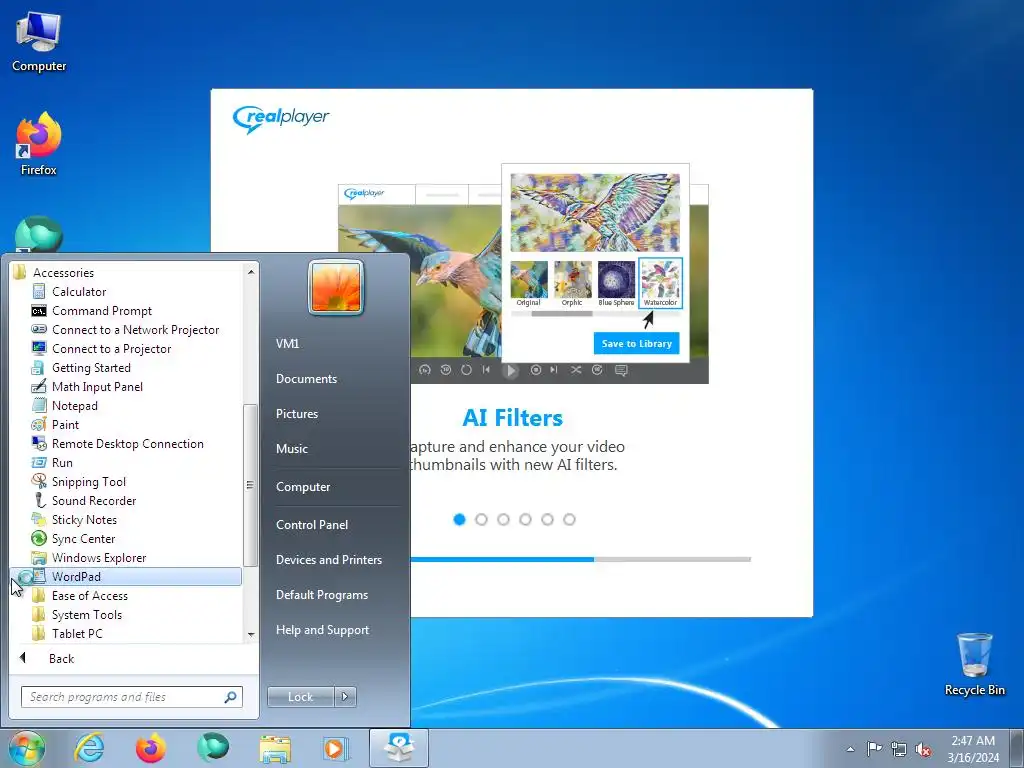The height and width of the screenshot is (768, 1024).
Task: Click Action Center flag icon in tray
Action: tap(874, 748)
